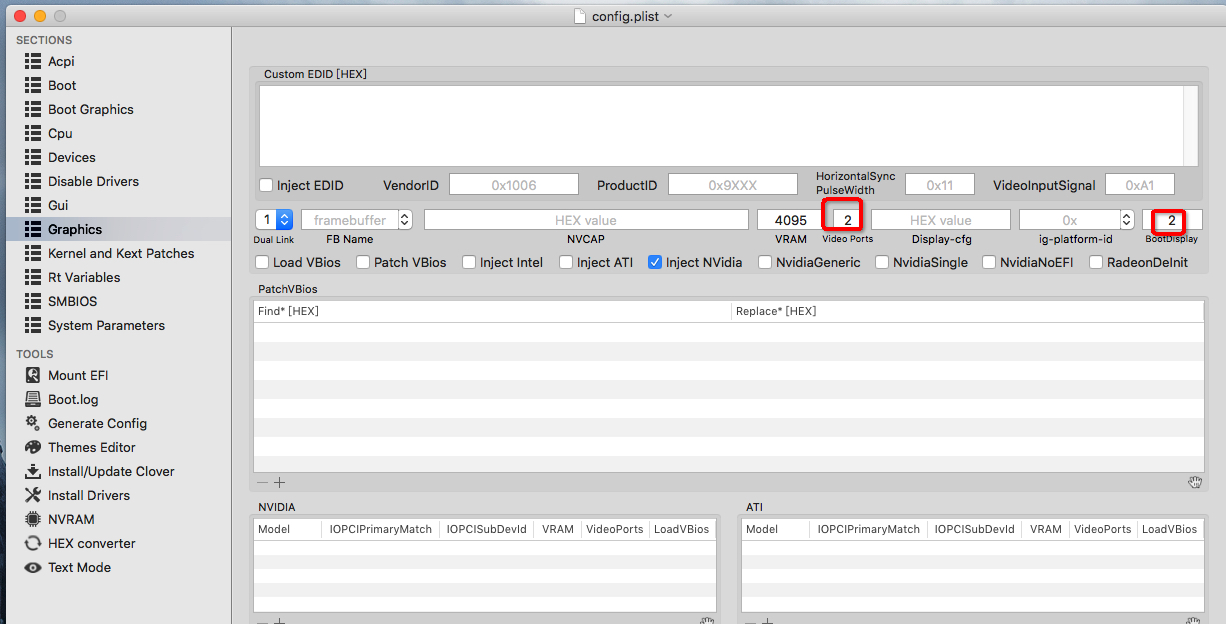Uncheck the Inject NVidia checkbox
This screenshot has width=1226, height=624.
(655, 262)
